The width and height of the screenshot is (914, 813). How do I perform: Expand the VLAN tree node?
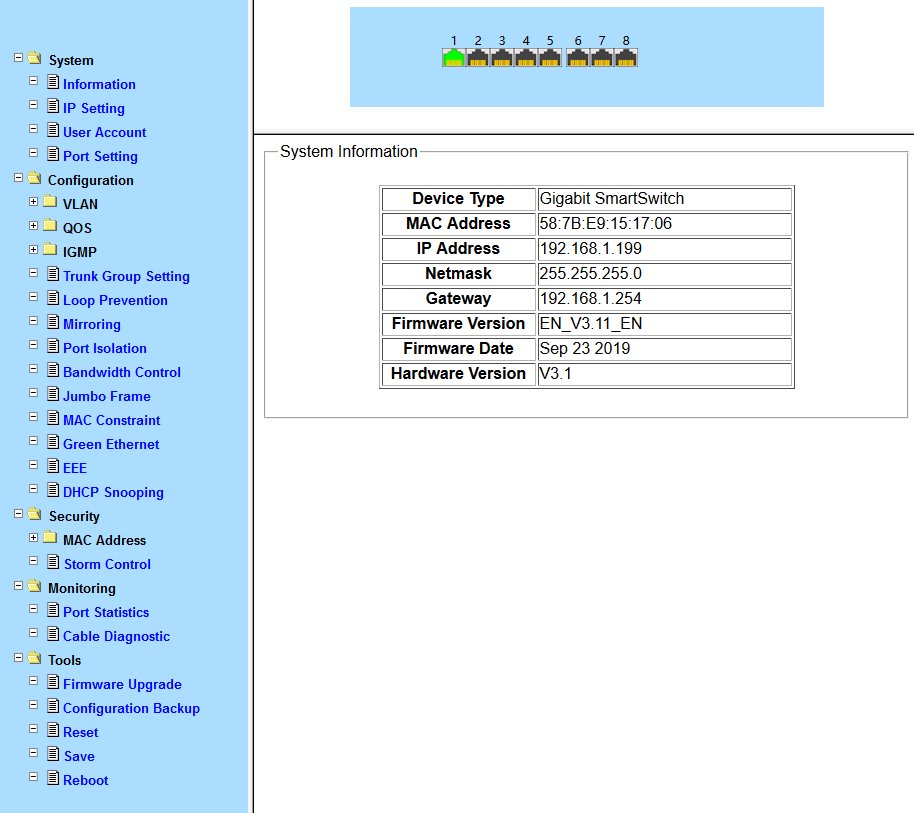pyautogui.click(x=34, y=203)
